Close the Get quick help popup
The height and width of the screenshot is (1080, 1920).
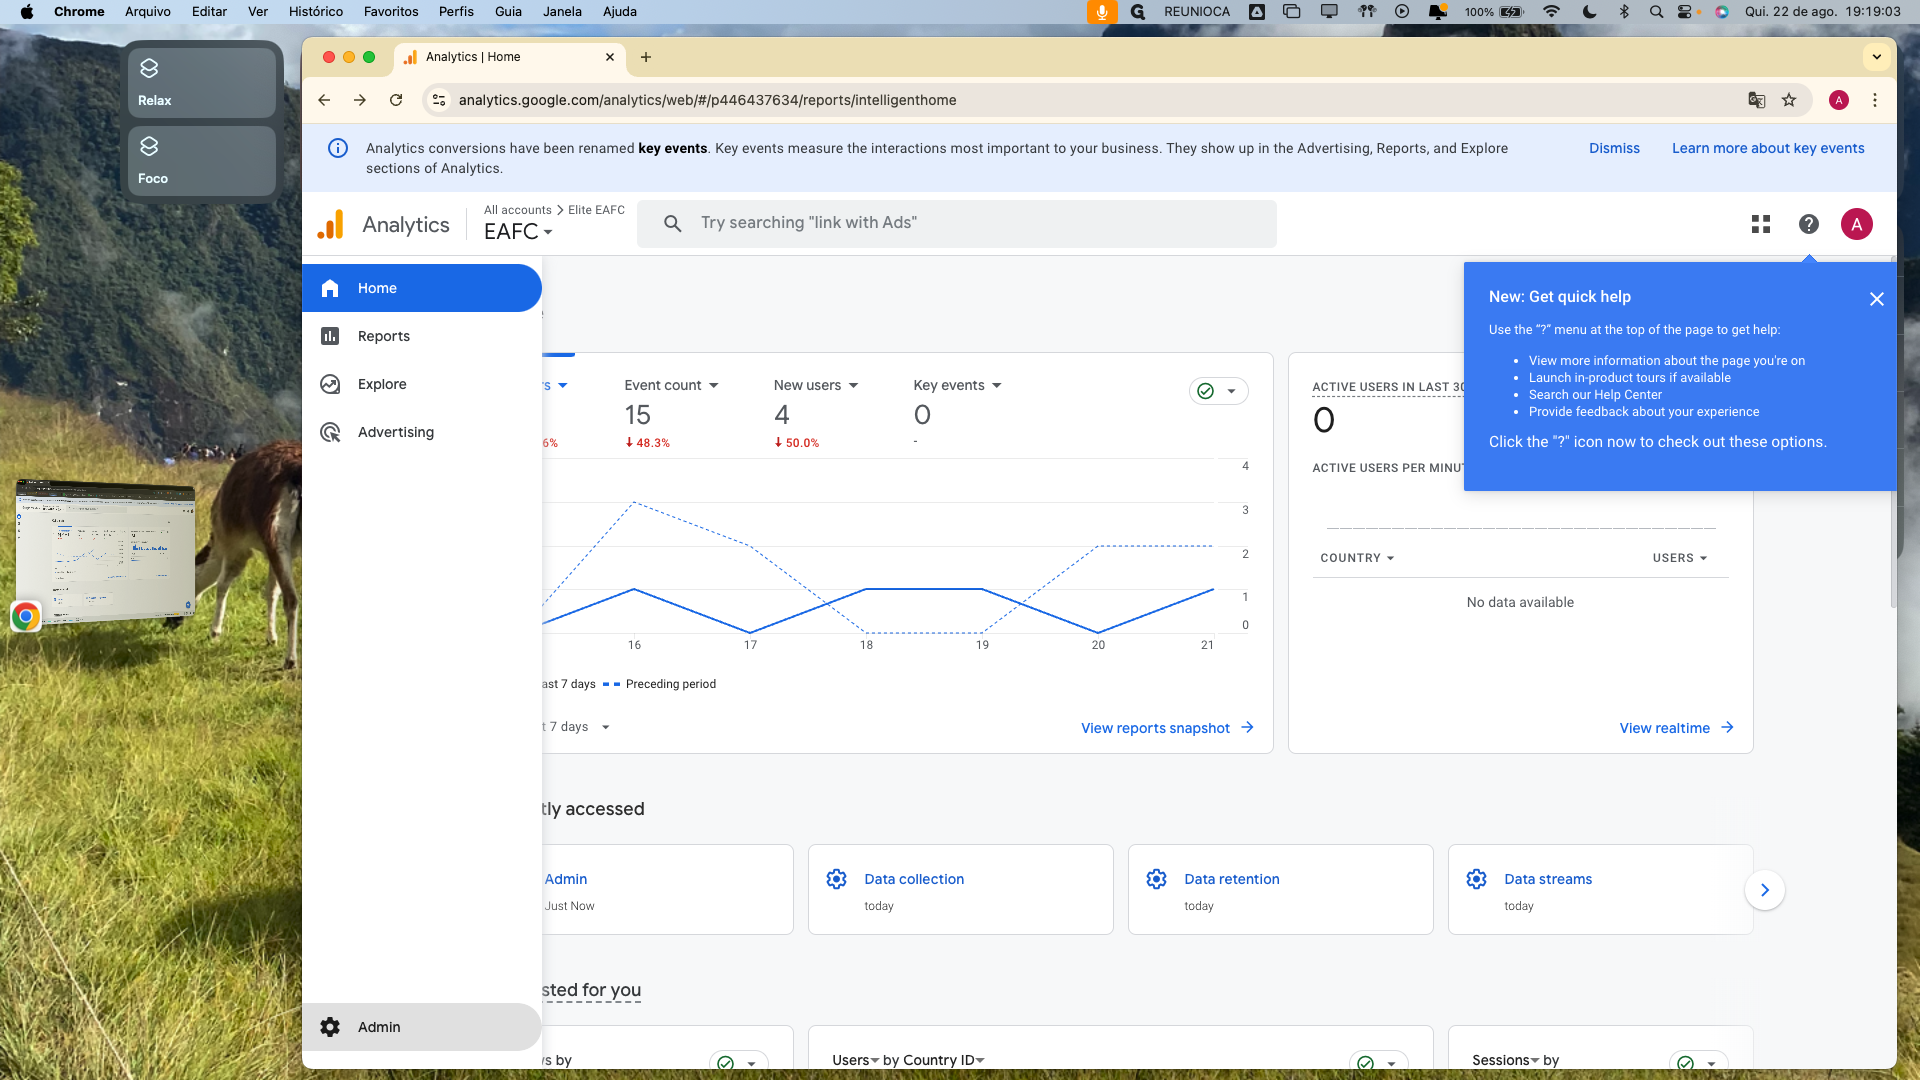(1877, 299)
